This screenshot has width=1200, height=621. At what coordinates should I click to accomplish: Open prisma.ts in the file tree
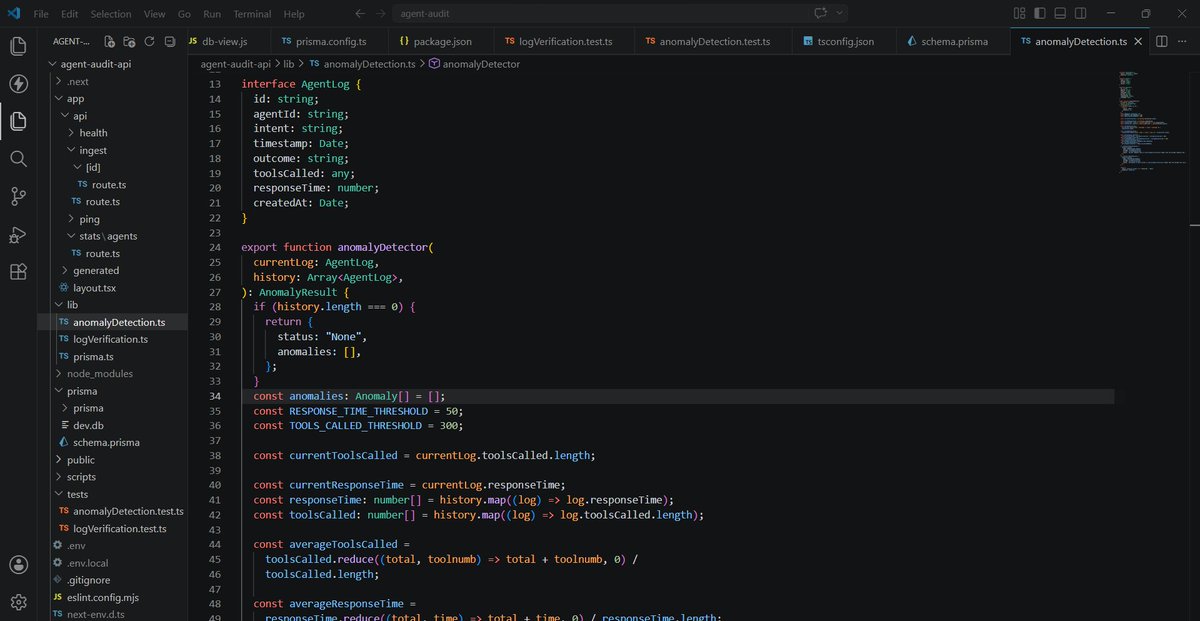pos(110,357)
